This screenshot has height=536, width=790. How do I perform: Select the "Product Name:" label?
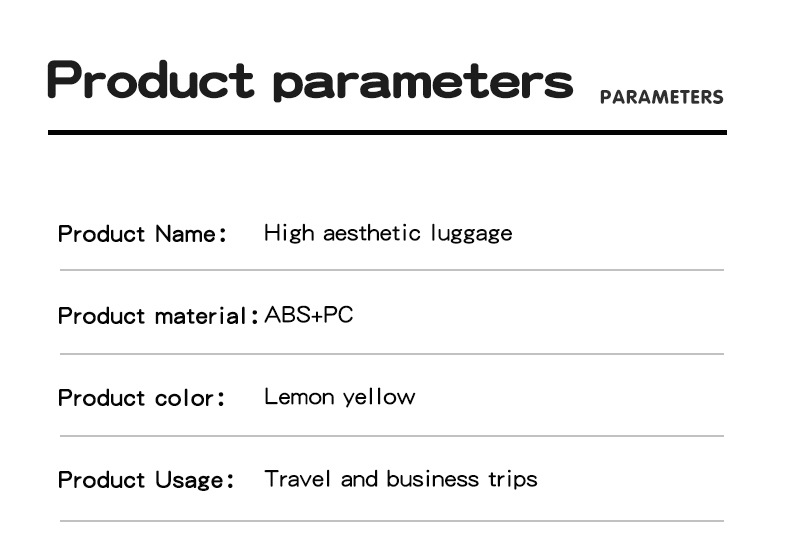click(x=143, y=234)
